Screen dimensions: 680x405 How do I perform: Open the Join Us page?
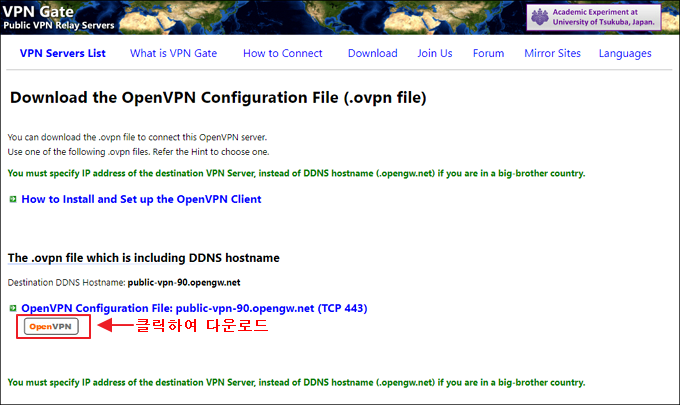[x=435, y=53]
